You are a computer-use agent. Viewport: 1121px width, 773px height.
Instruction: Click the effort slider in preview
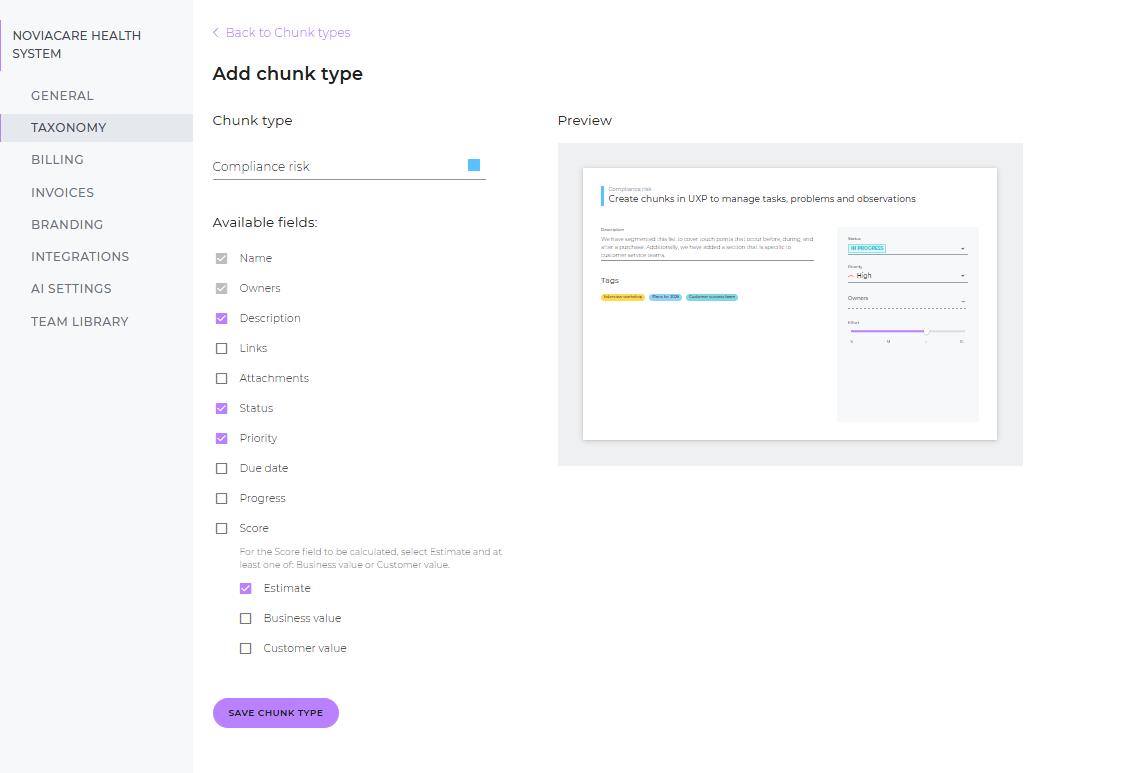click(x=907, y=331)
